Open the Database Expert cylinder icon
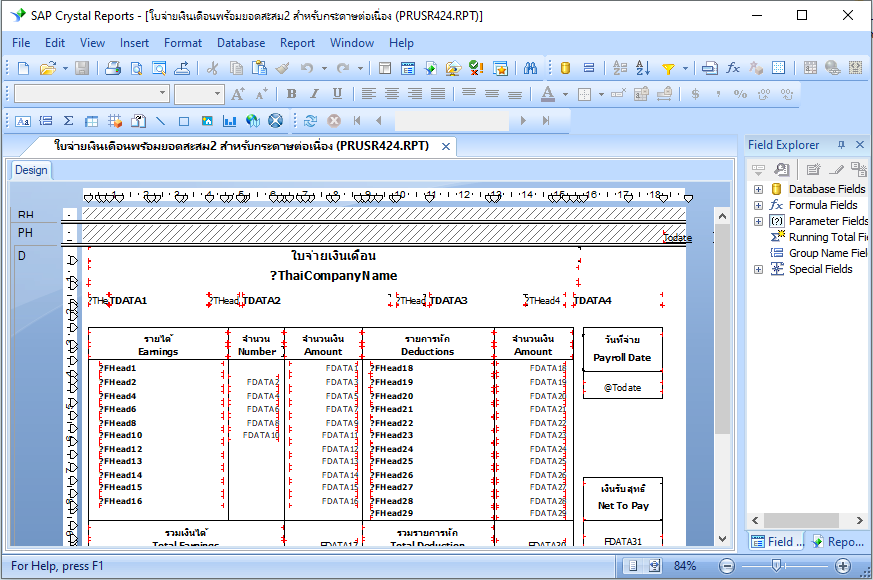Screen dimensions: 873x580 pos(565,68)
